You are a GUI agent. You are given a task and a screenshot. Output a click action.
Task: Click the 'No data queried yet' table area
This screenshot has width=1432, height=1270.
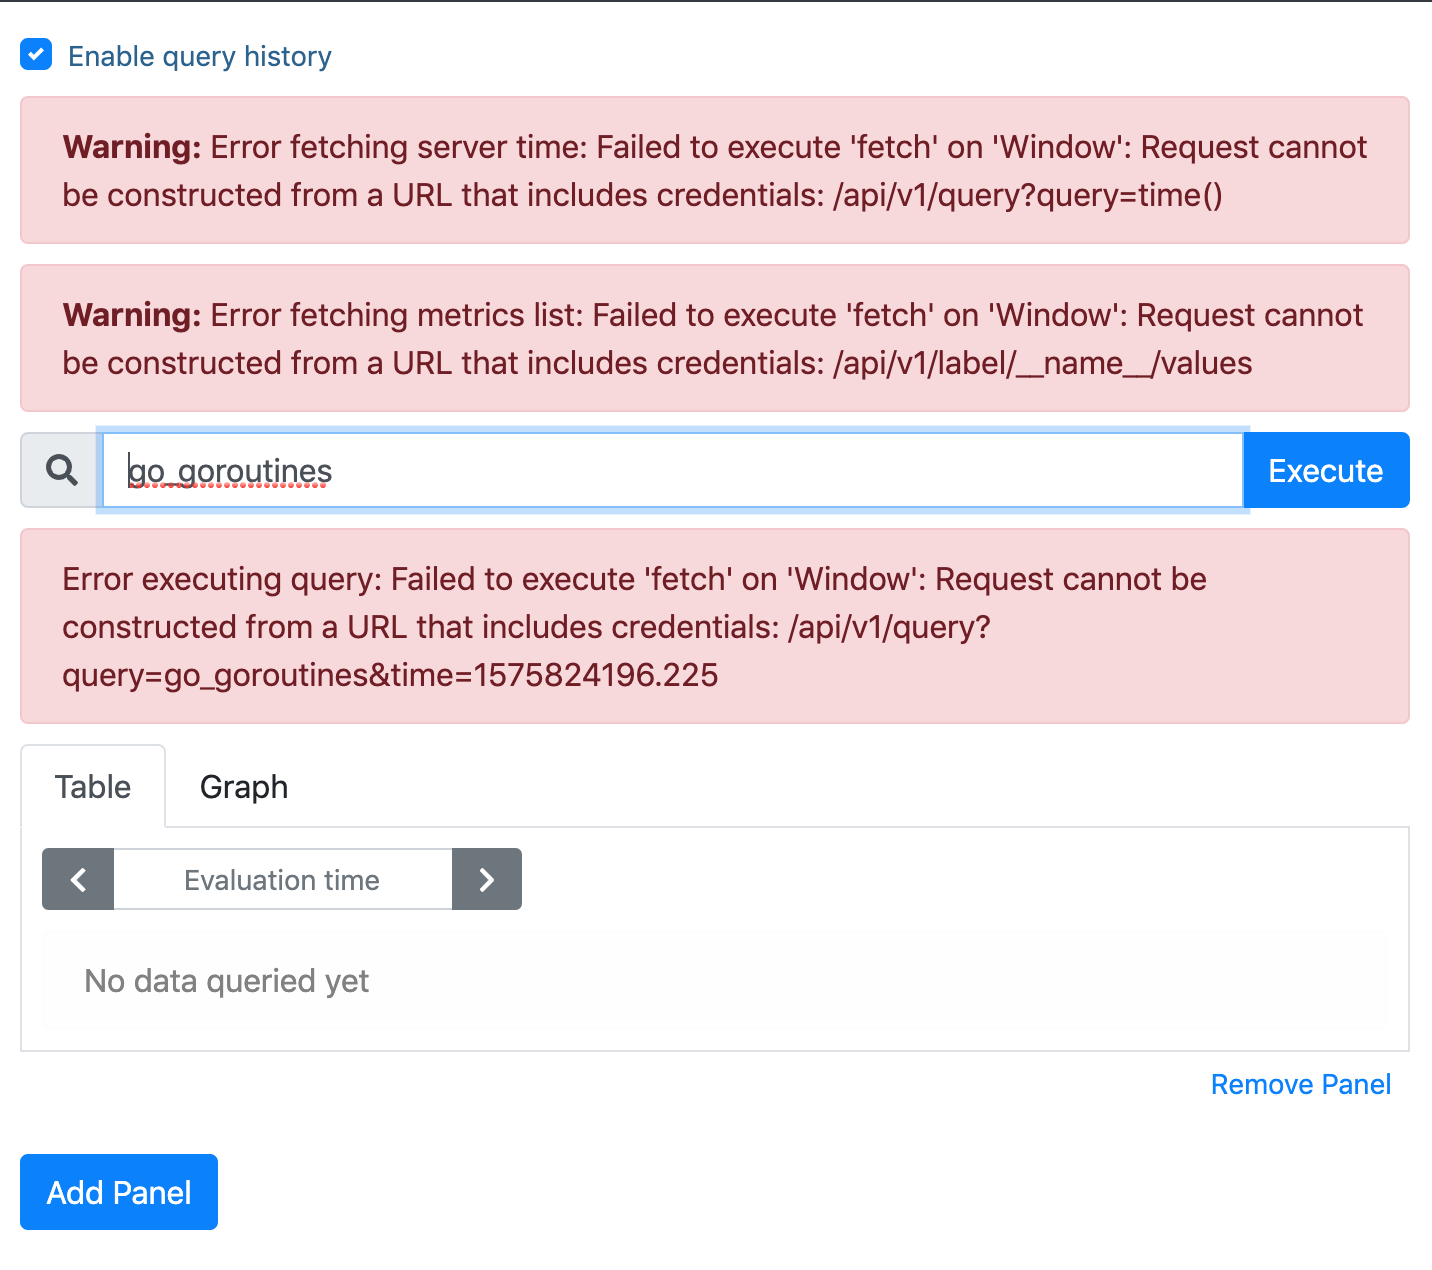tap(226, 980)
